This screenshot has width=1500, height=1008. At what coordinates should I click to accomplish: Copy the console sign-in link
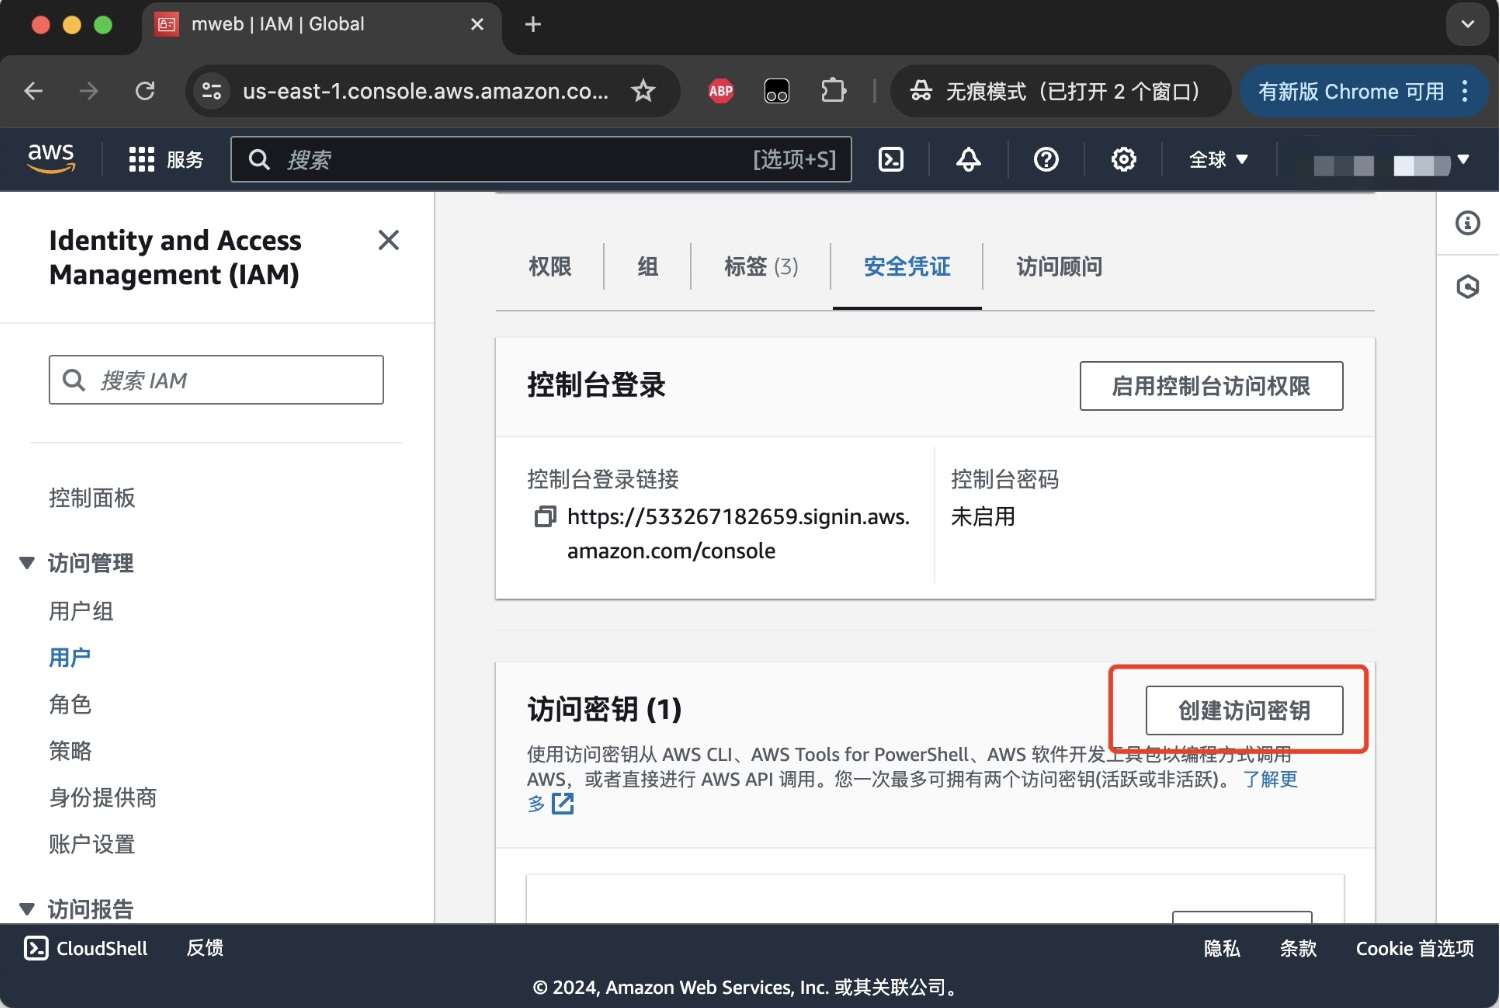pos(545,516)
